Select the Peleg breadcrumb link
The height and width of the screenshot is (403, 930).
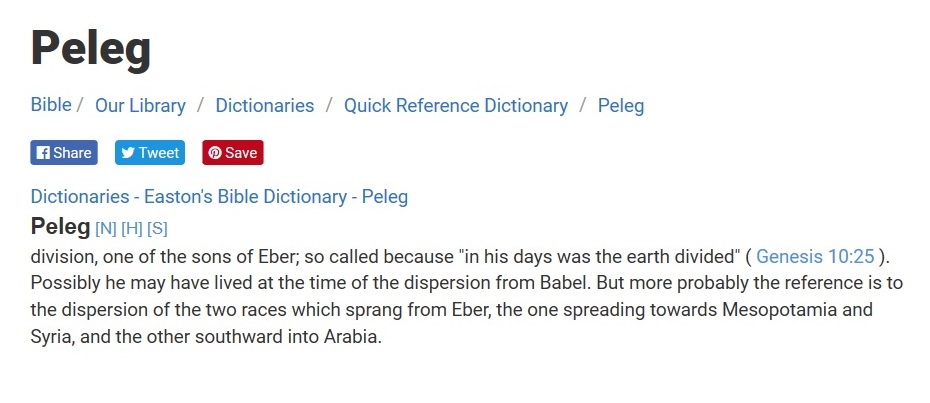click(x=621, y=106)
